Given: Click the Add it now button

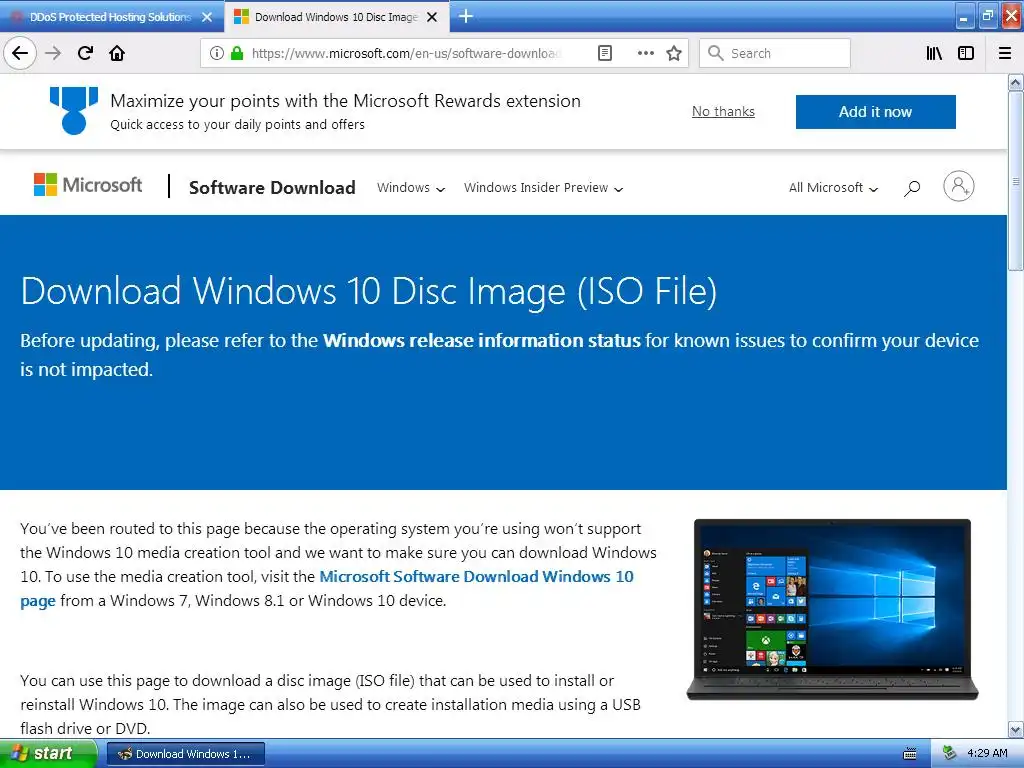Looking at the screenshot, I should pyautogui.click(x=875, y=112).
